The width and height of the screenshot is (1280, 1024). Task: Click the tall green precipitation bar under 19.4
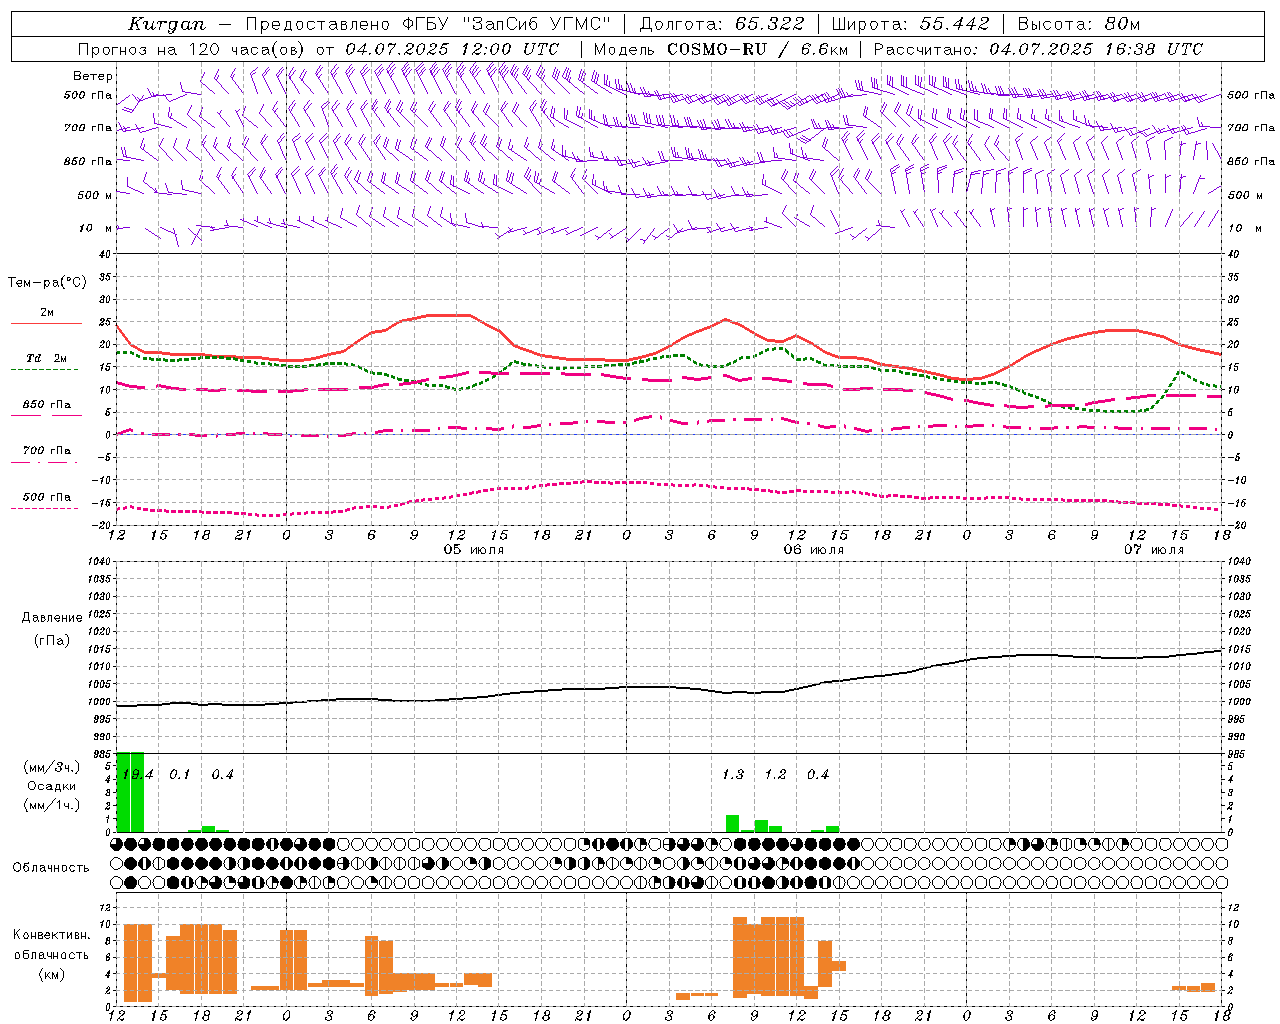(x=131, y=791)
